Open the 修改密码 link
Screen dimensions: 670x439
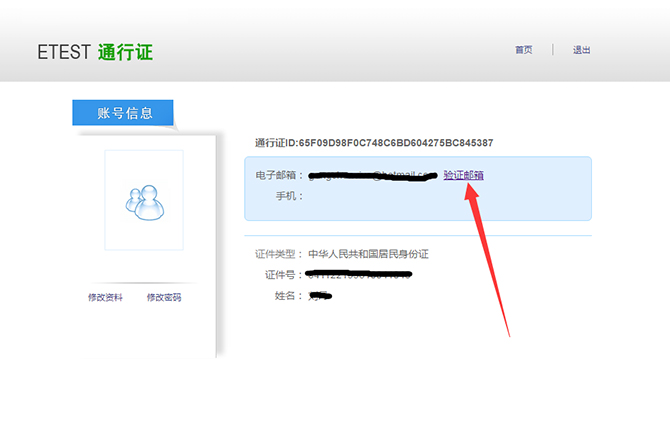164,297
